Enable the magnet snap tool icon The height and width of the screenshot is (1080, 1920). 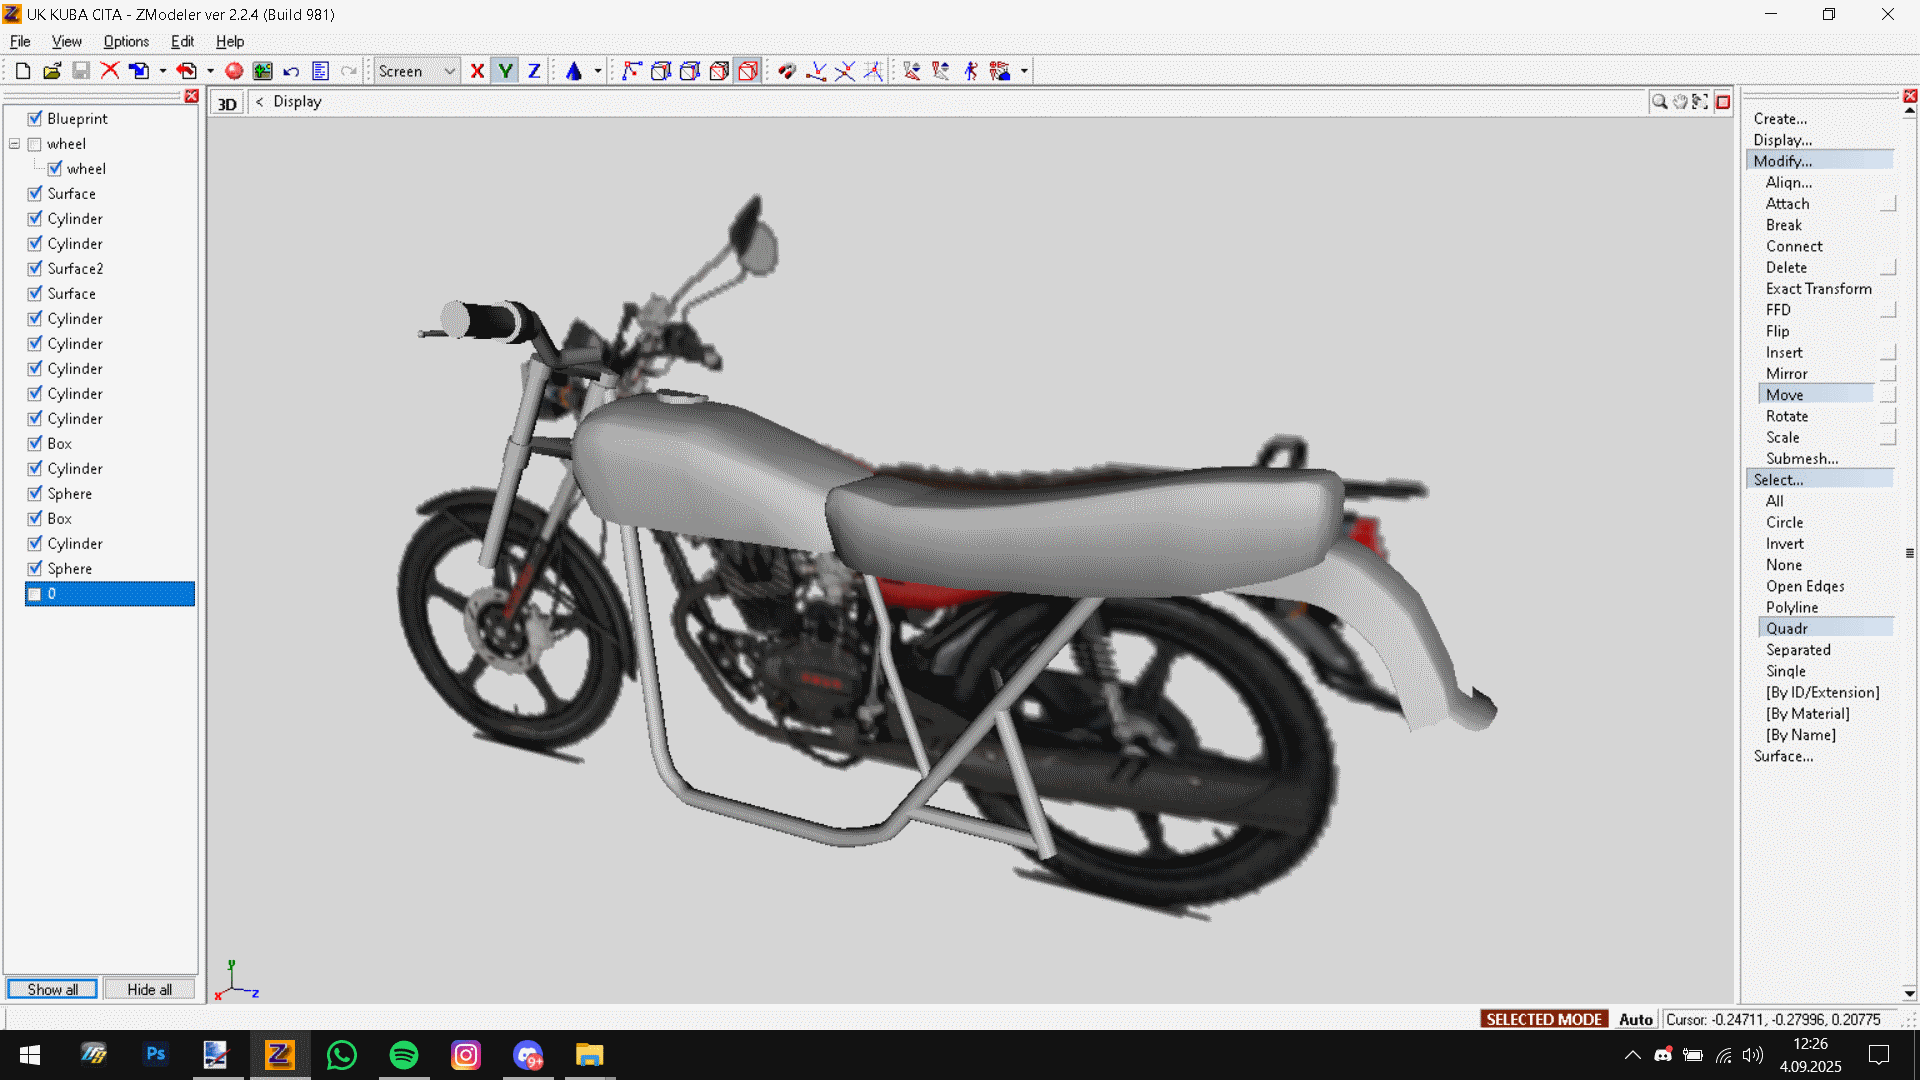click(787, 71)
